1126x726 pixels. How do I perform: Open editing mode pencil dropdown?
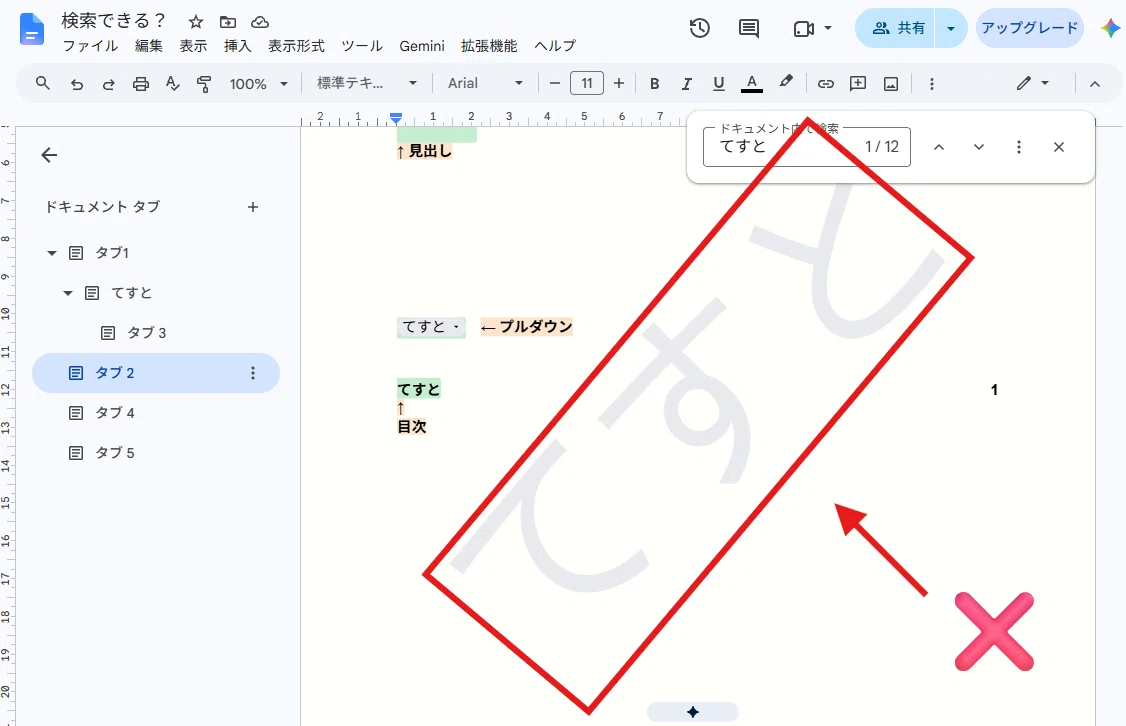coord(1033,83)
